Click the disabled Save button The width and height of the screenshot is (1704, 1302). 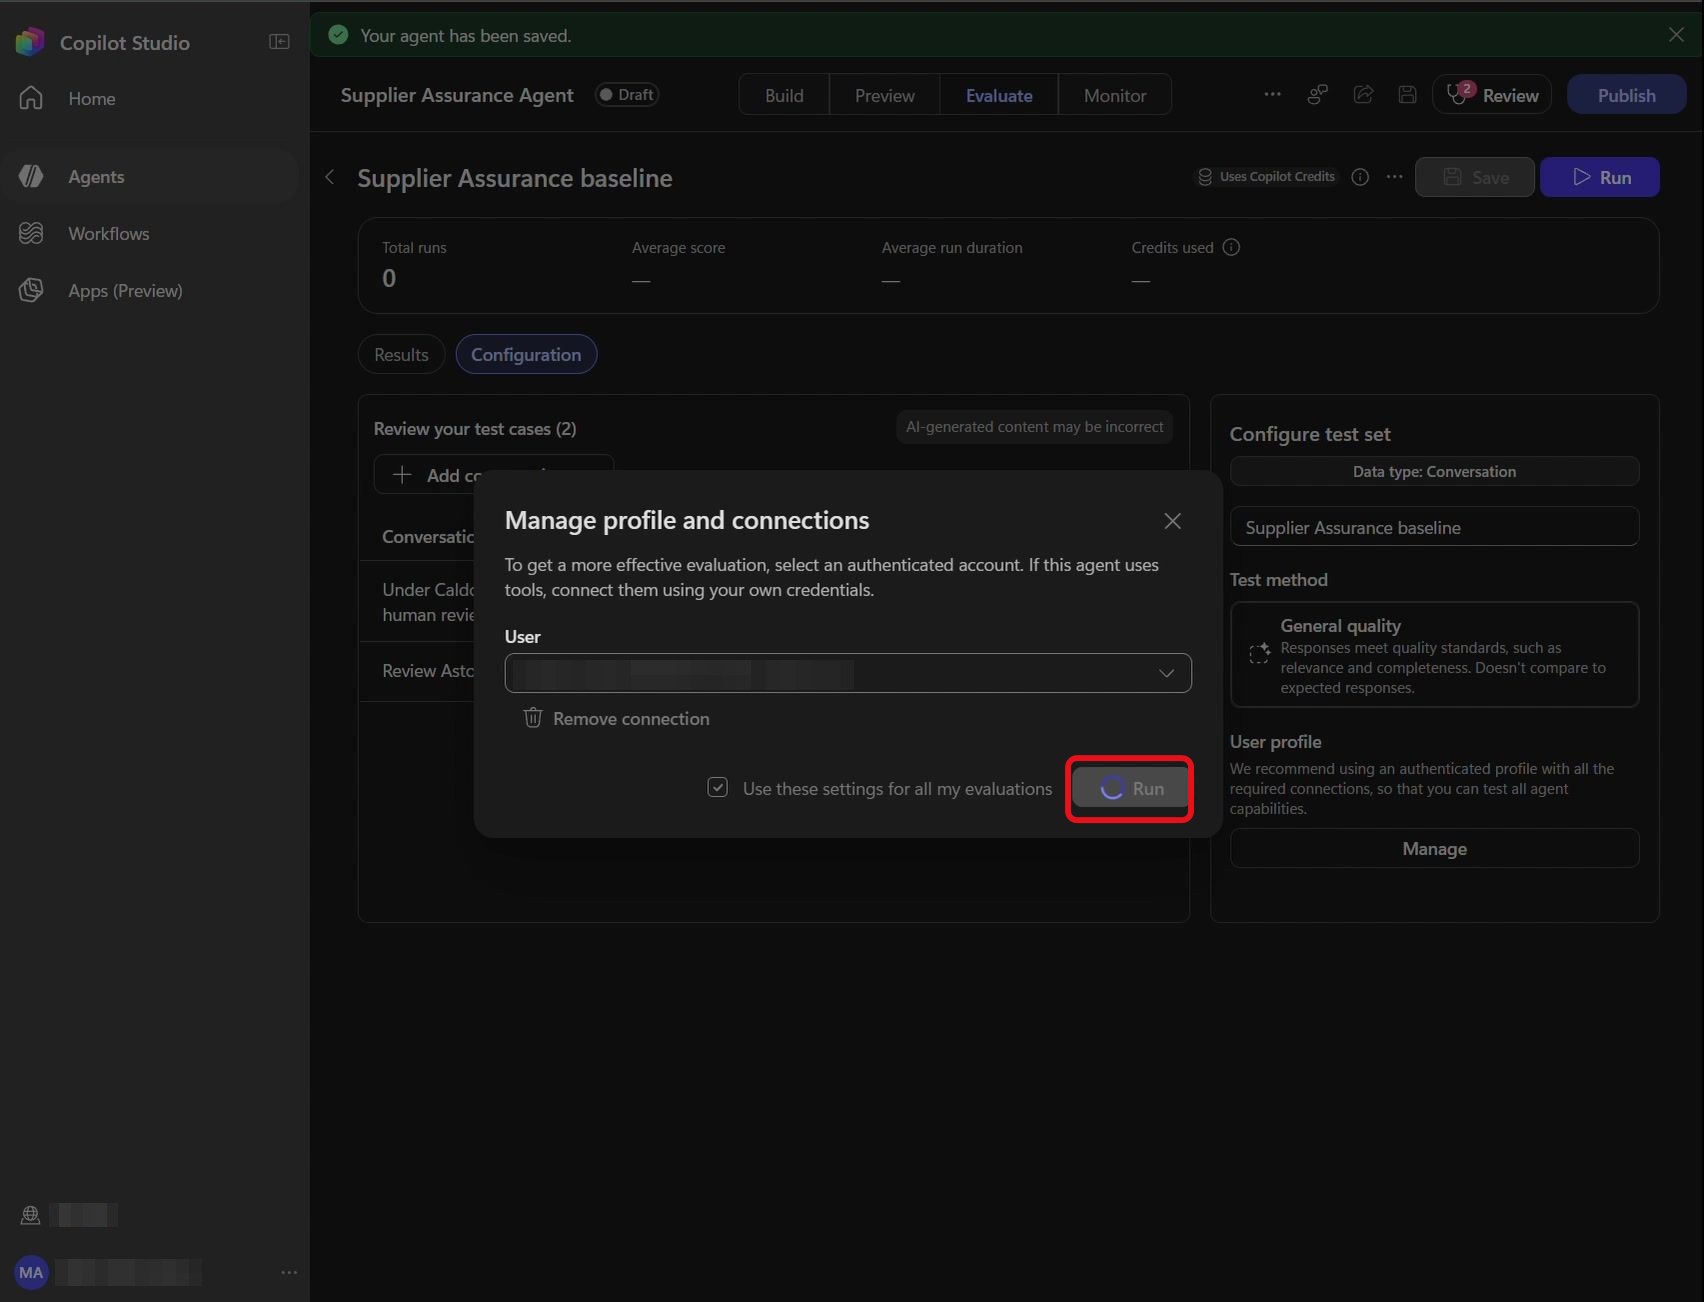(1474, 177)
